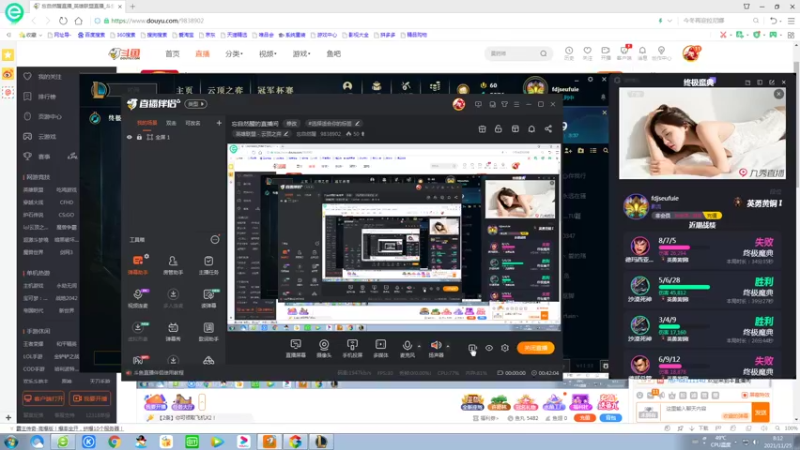Go to browser home icon
Viewport: 800px width, 450px height.
(x=79, y=21)
